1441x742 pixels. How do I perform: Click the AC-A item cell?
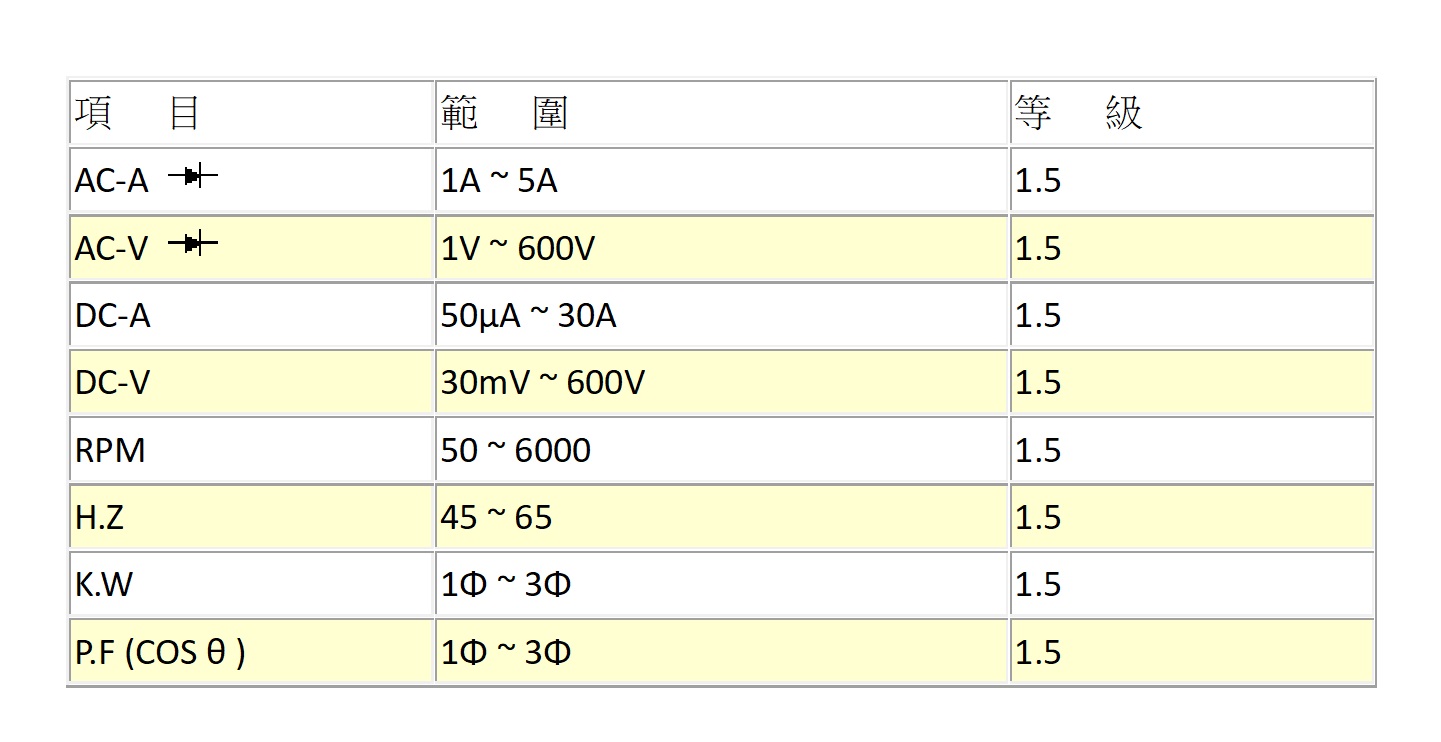252,181
